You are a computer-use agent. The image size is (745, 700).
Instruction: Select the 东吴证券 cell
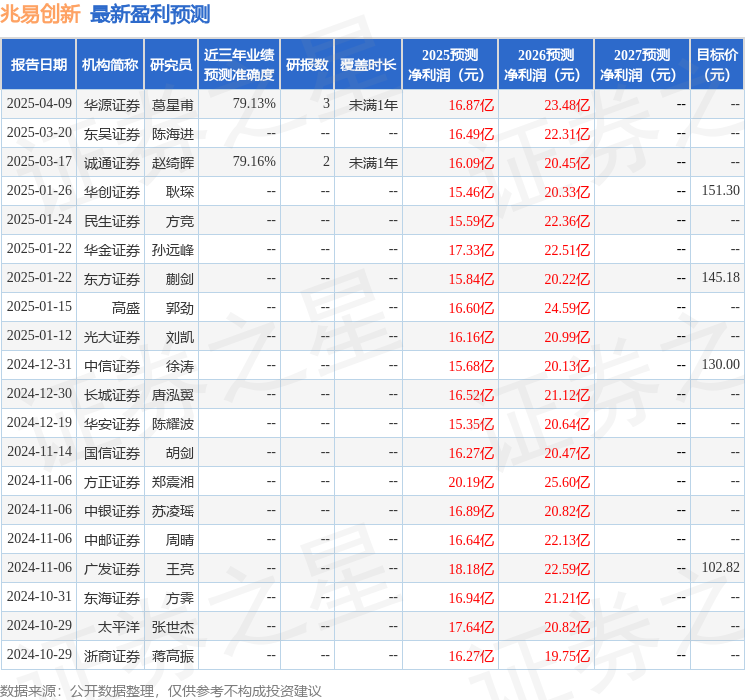[112, 134]
